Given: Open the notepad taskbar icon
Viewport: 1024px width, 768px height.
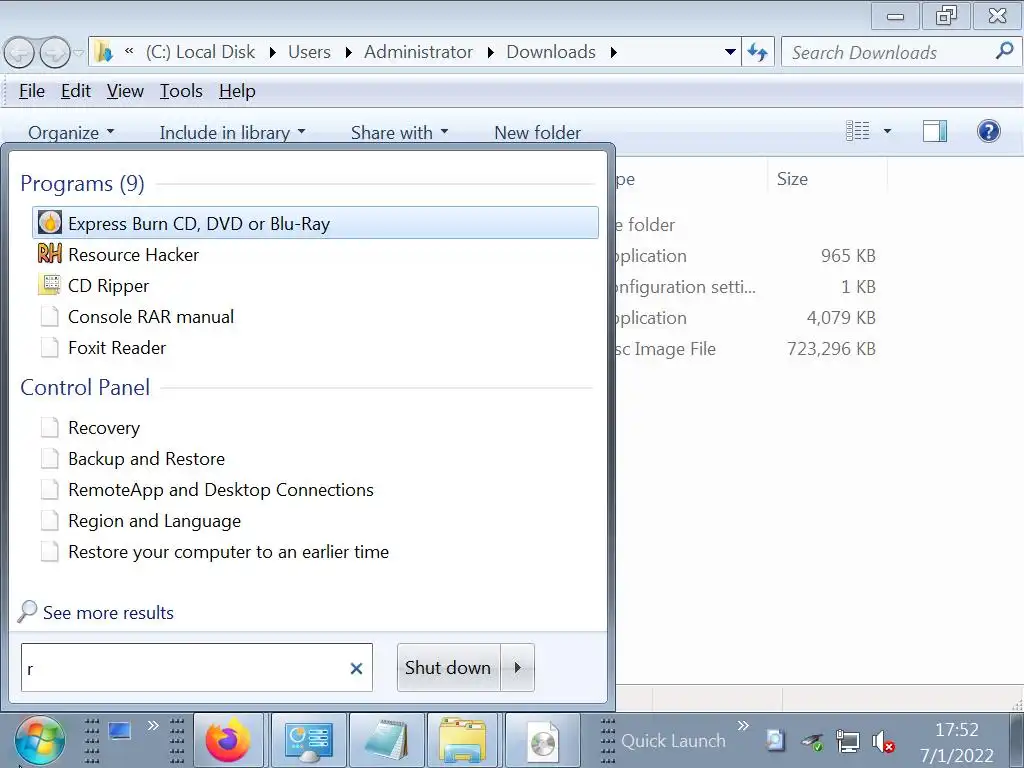Looking at the screenshot, I should click(387, 741).
